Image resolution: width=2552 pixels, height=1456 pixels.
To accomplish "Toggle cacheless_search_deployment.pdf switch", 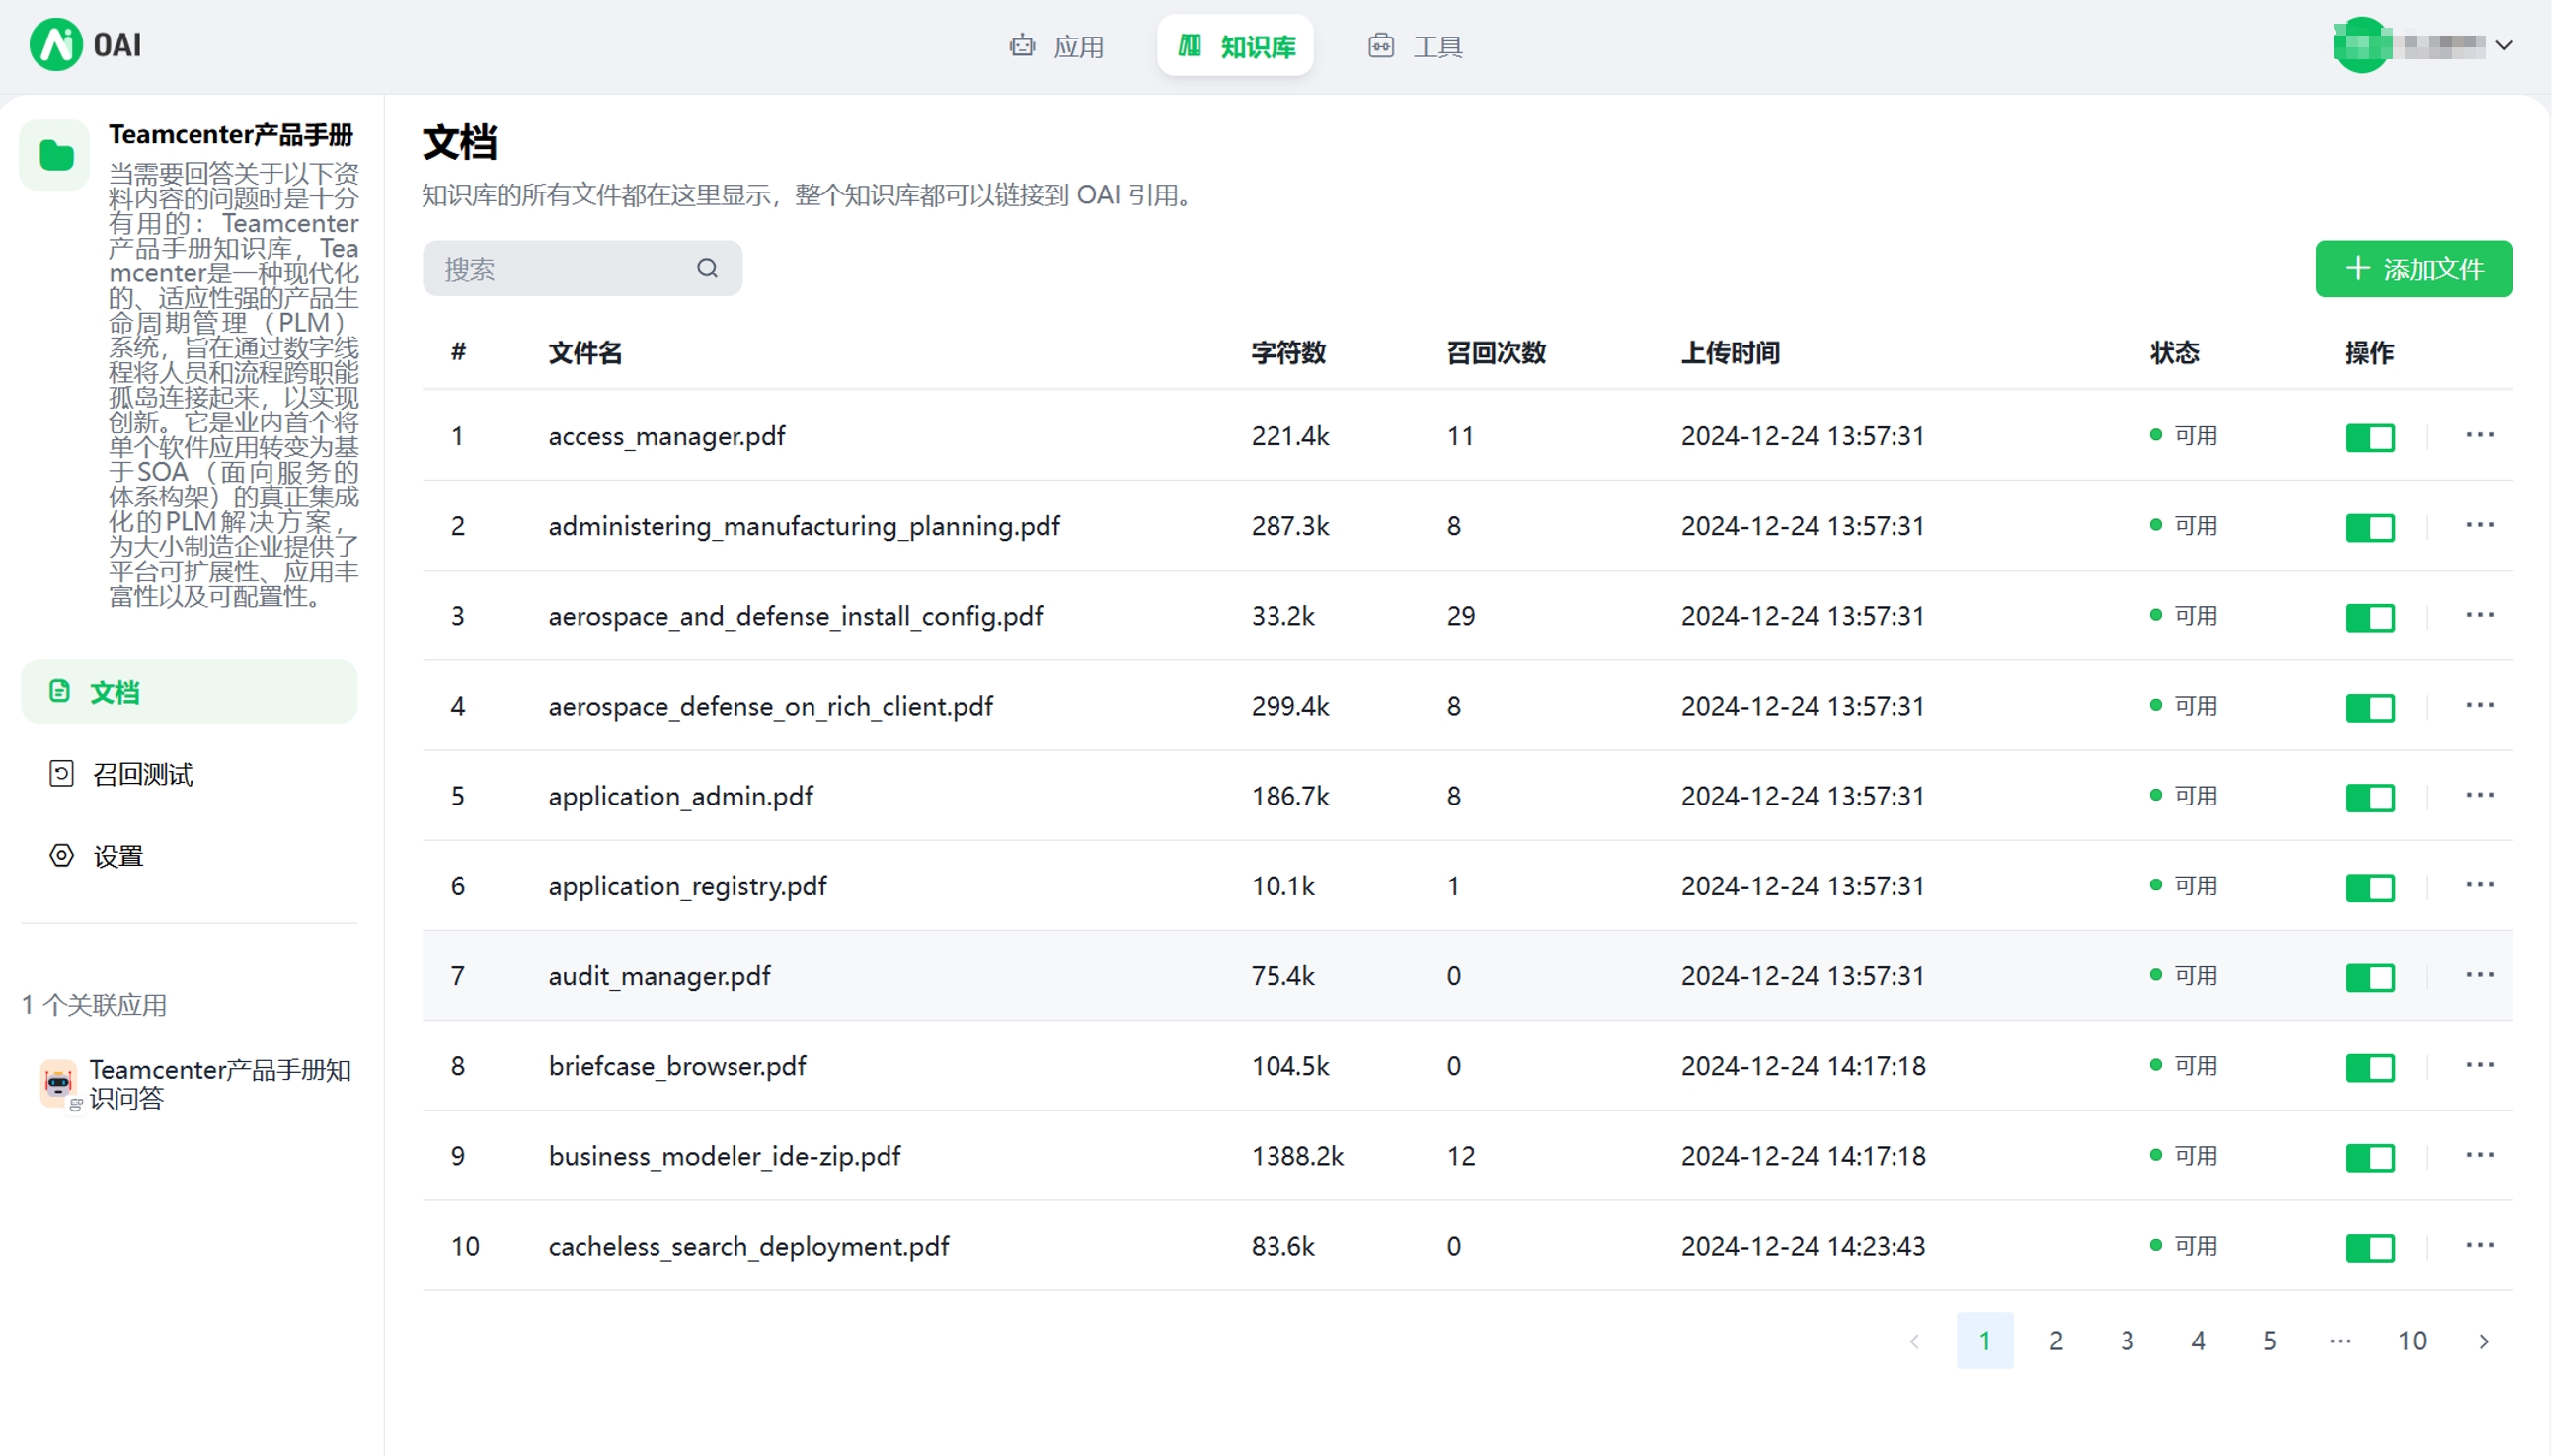I will [x=2370, y=1247].
